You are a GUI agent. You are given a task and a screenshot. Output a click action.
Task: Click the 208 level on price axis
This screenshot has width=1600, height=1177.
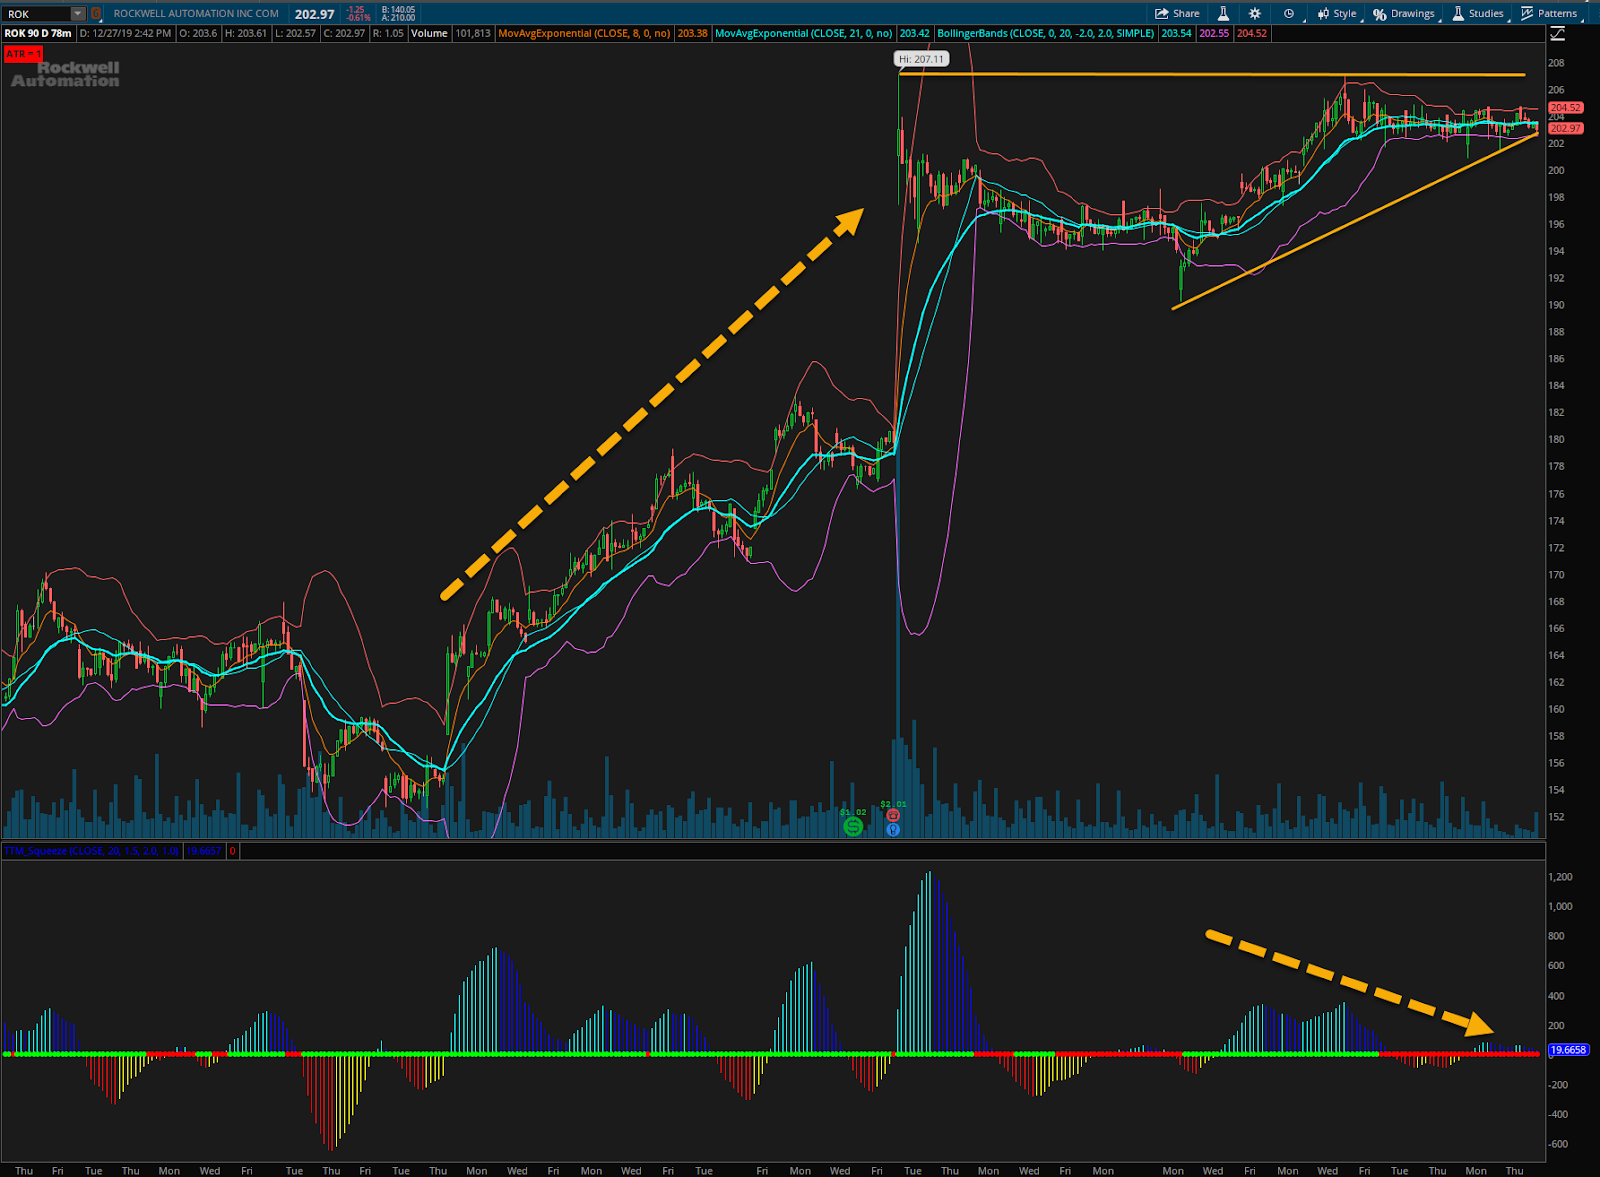1556,63
